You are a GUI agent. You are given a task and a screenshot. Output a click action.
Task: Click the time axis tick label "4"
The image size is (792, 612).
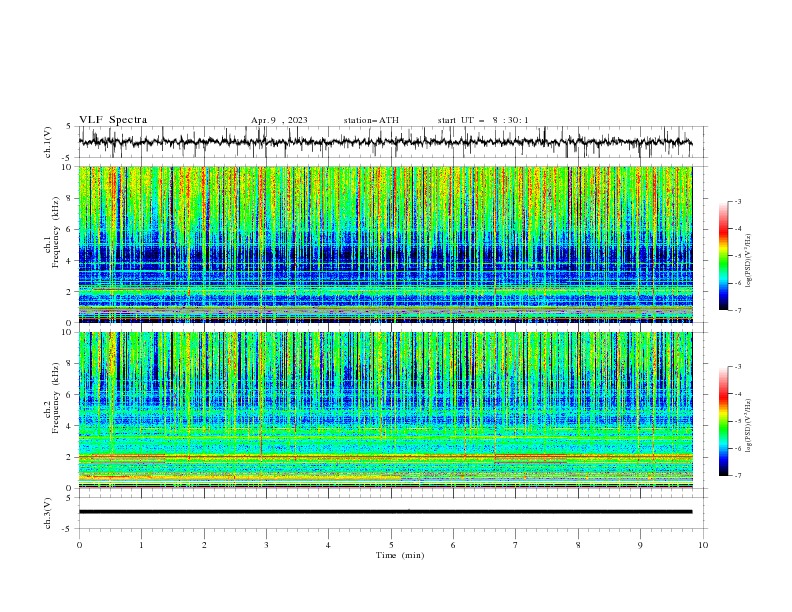(x=328, y=545)
